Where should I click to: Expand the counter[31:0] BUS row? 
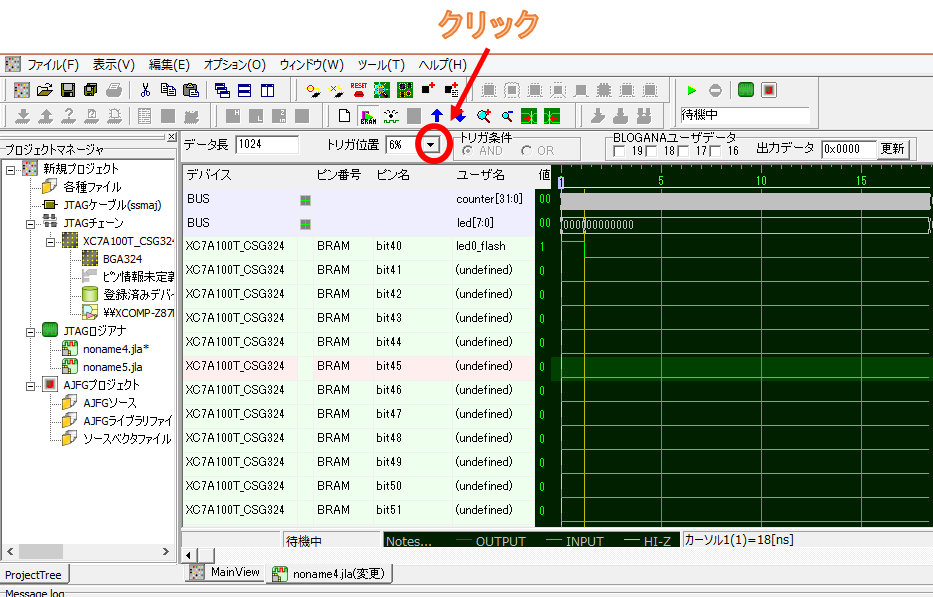click(306, 199)
